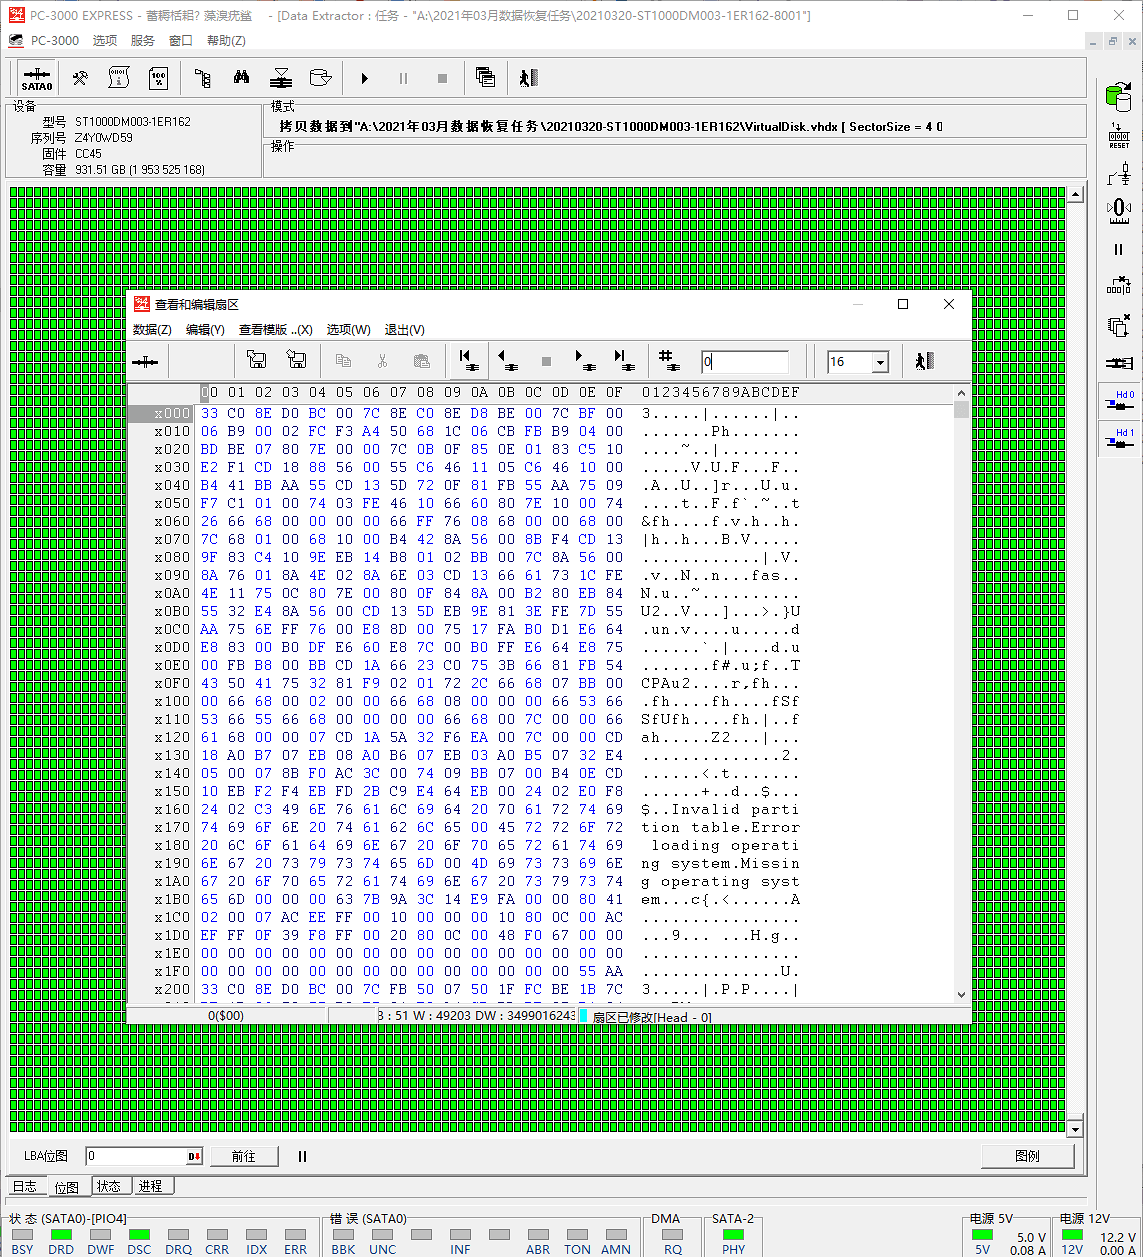Open the 服务 menu in main menu bar
Viewport: 1143px width, 1257px height.
tap(143, 41)
